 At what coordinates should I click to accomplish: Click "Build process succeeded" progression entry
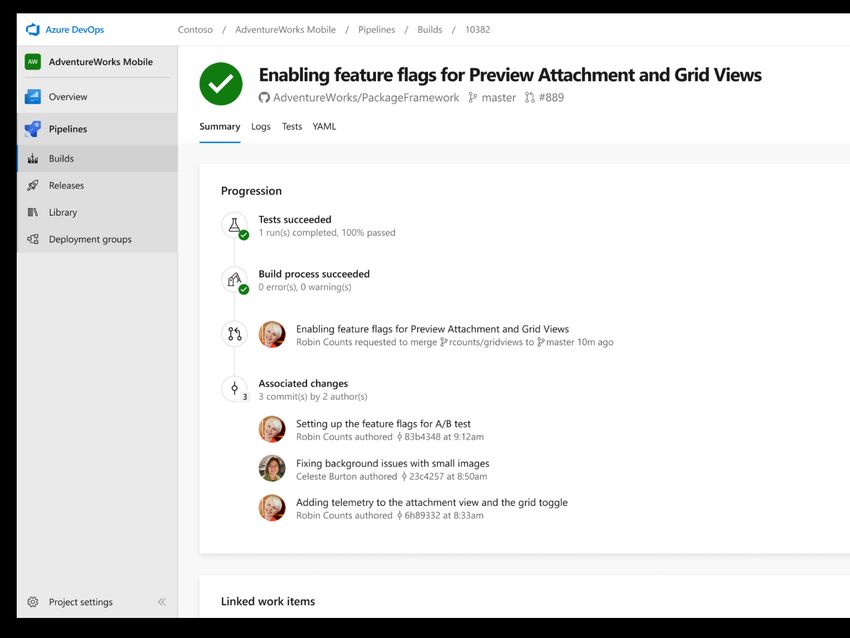(x=314, y=274)
